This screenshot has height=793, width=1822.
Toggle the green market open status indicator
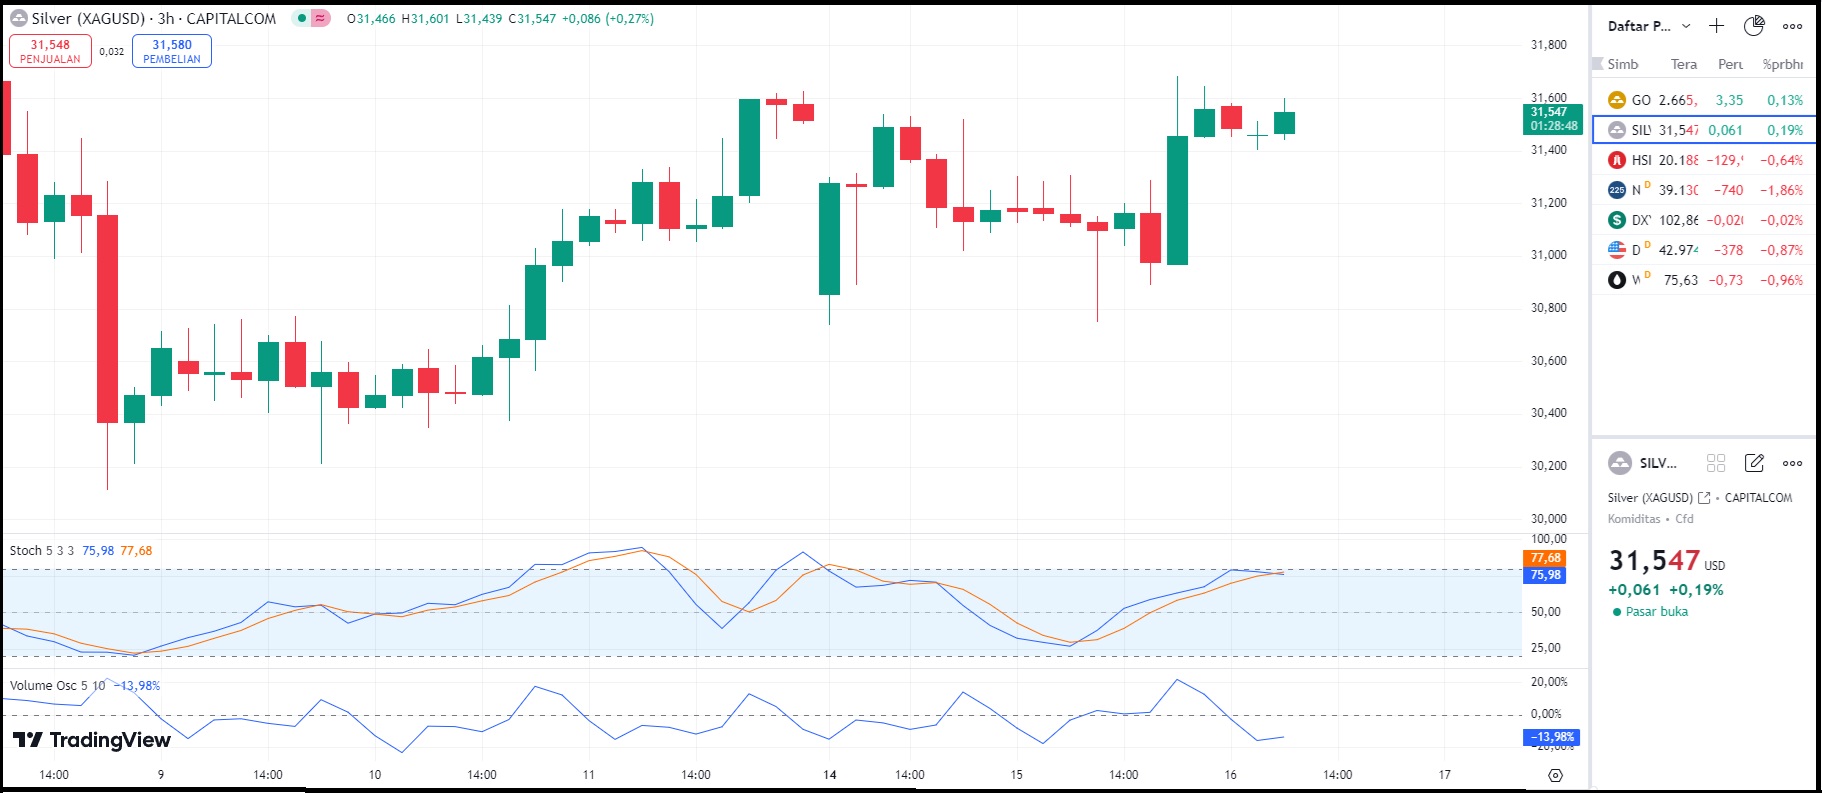302,18
